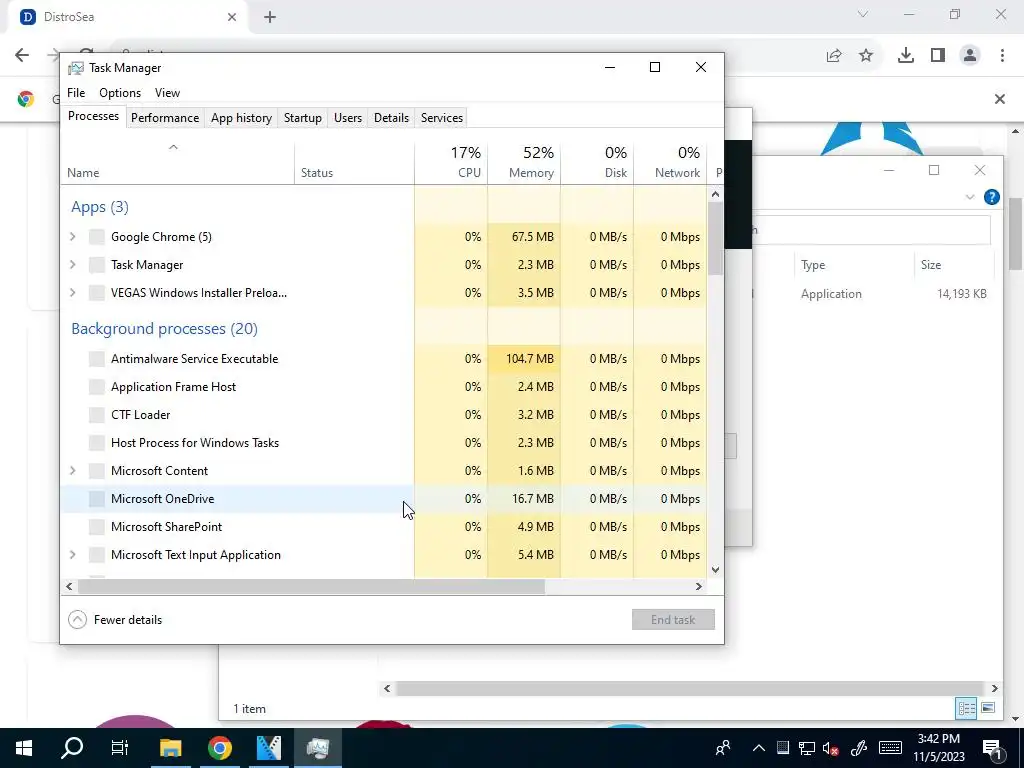Open Chrome tab search dropdown
1024x768 pixels.
[x=863, y=14]
